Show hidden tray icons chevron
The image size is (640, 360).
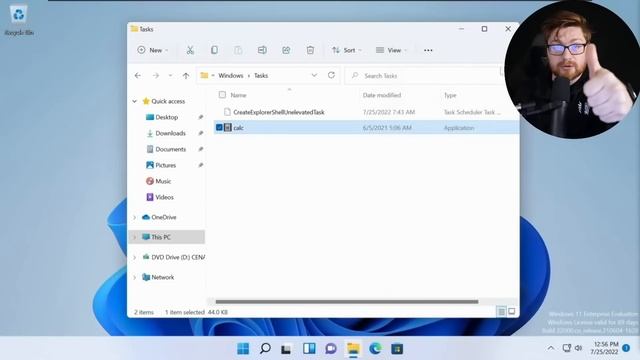(551, 348)
